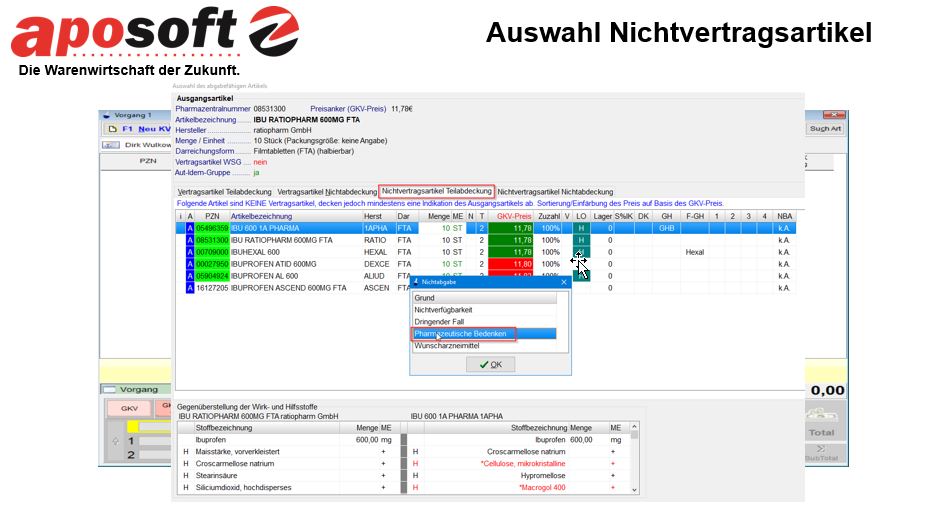Viewport: 933px width, 515px height.
Task: Click the F1 Neu KV button
Action: (138, 129)
